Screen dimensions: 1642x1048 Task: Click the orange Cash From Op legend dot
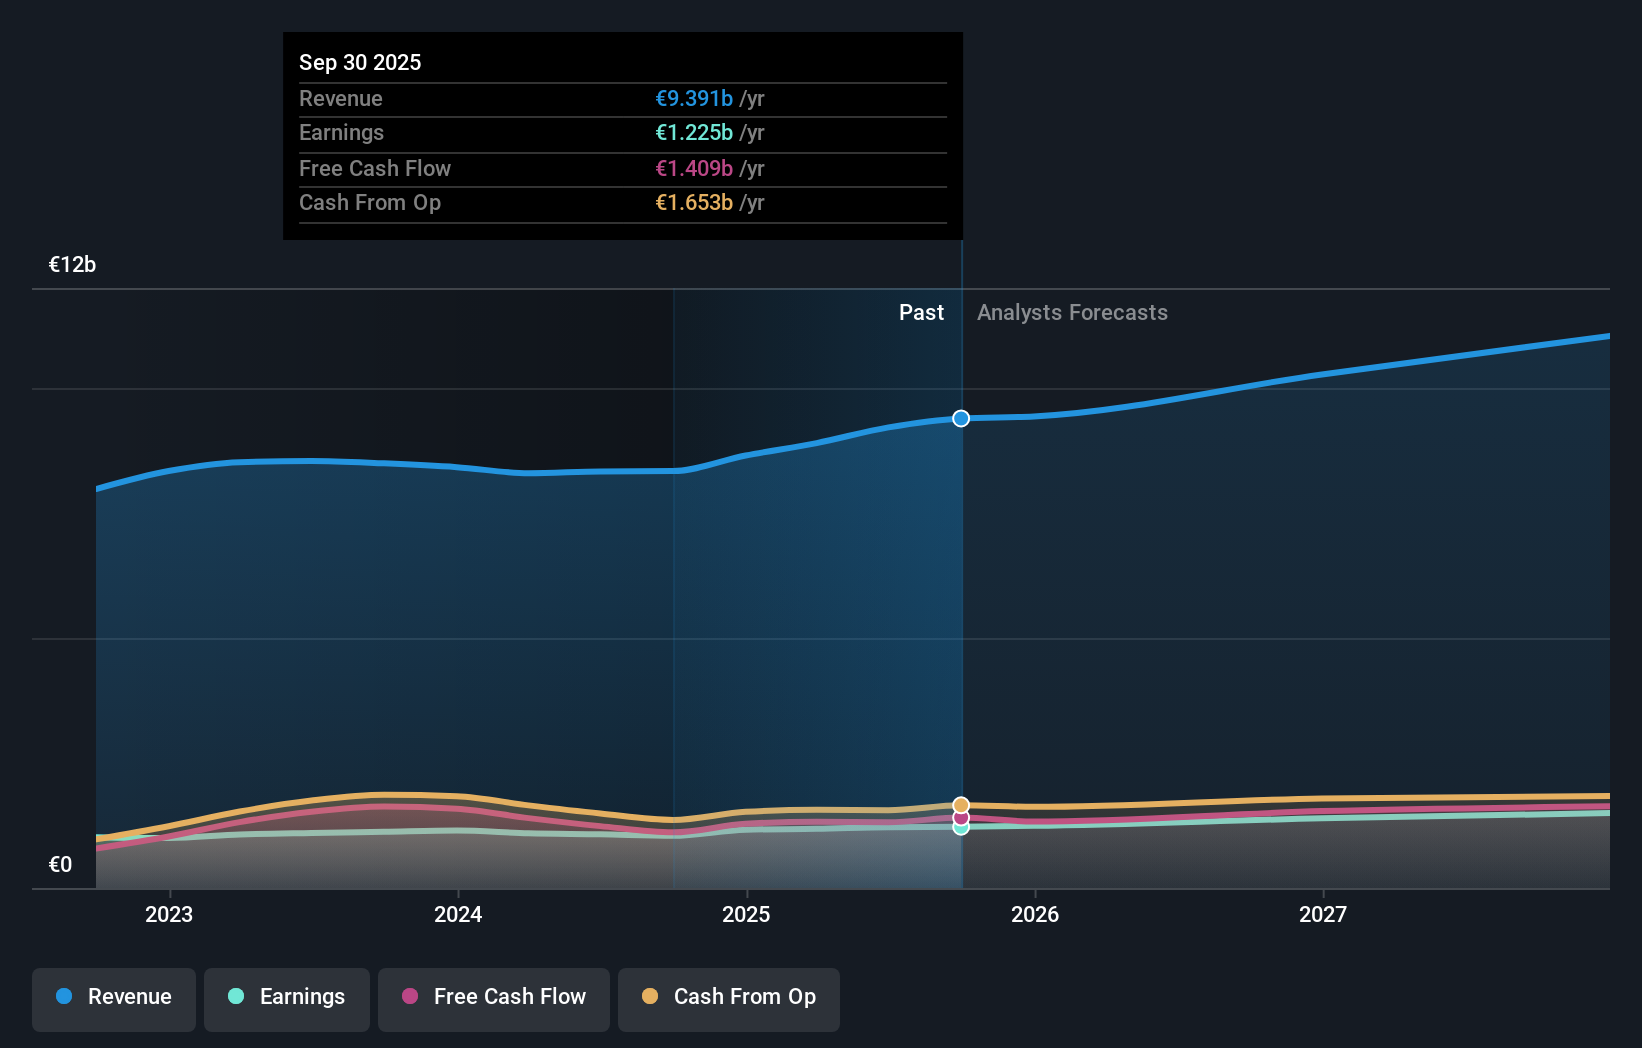click(651, 997)
